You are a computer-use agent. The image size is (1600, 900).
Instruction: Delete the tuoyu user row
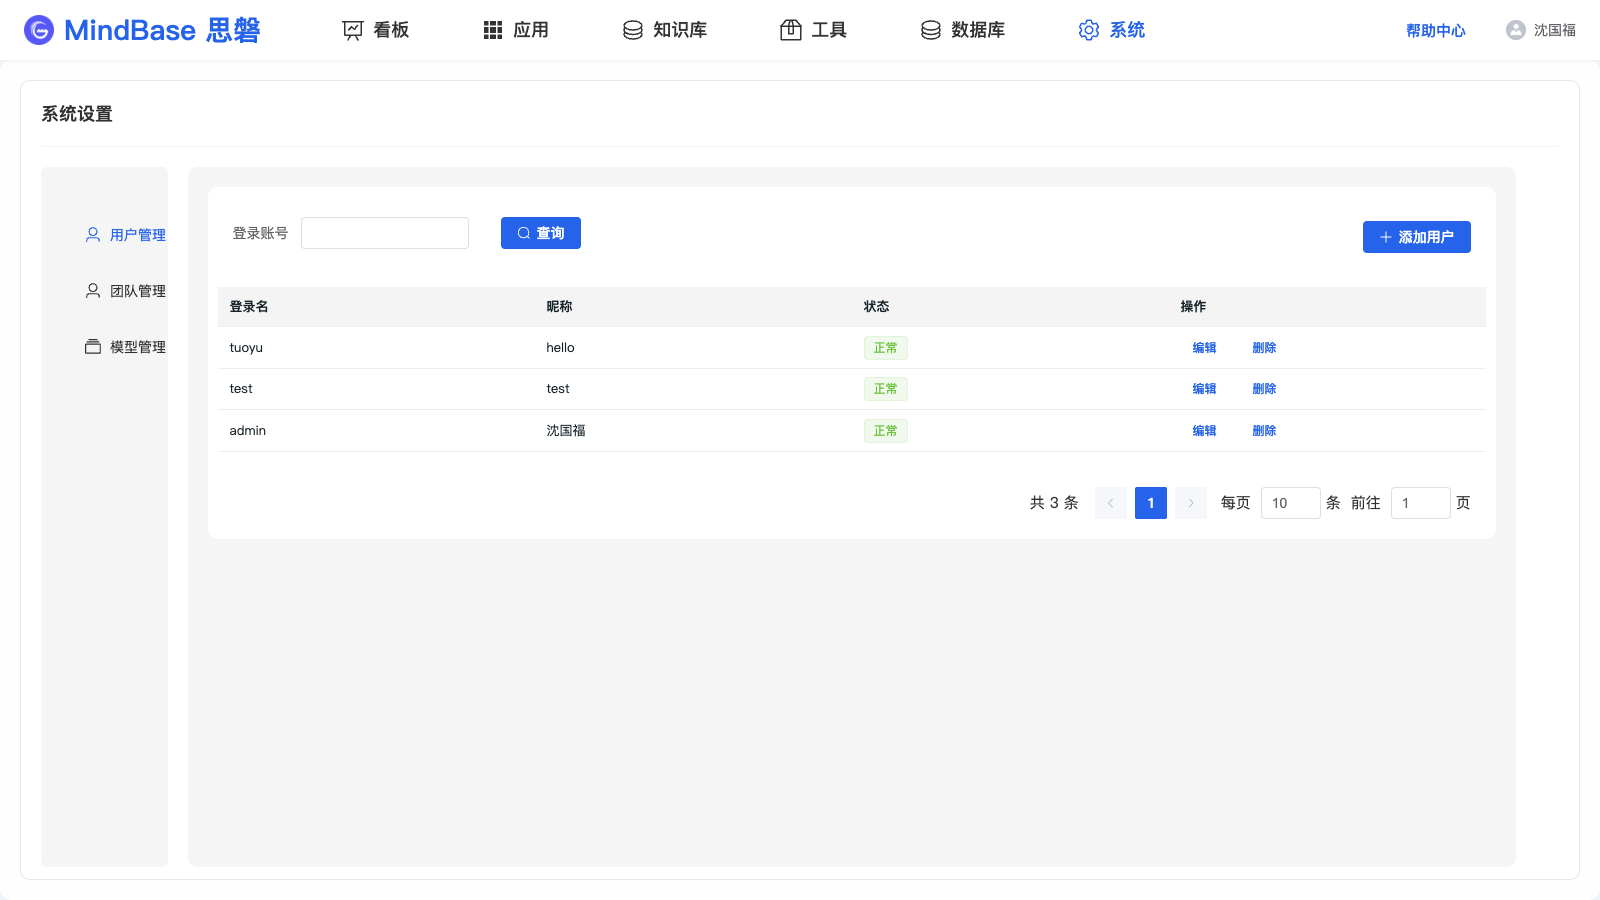(x=1264, y=348)
